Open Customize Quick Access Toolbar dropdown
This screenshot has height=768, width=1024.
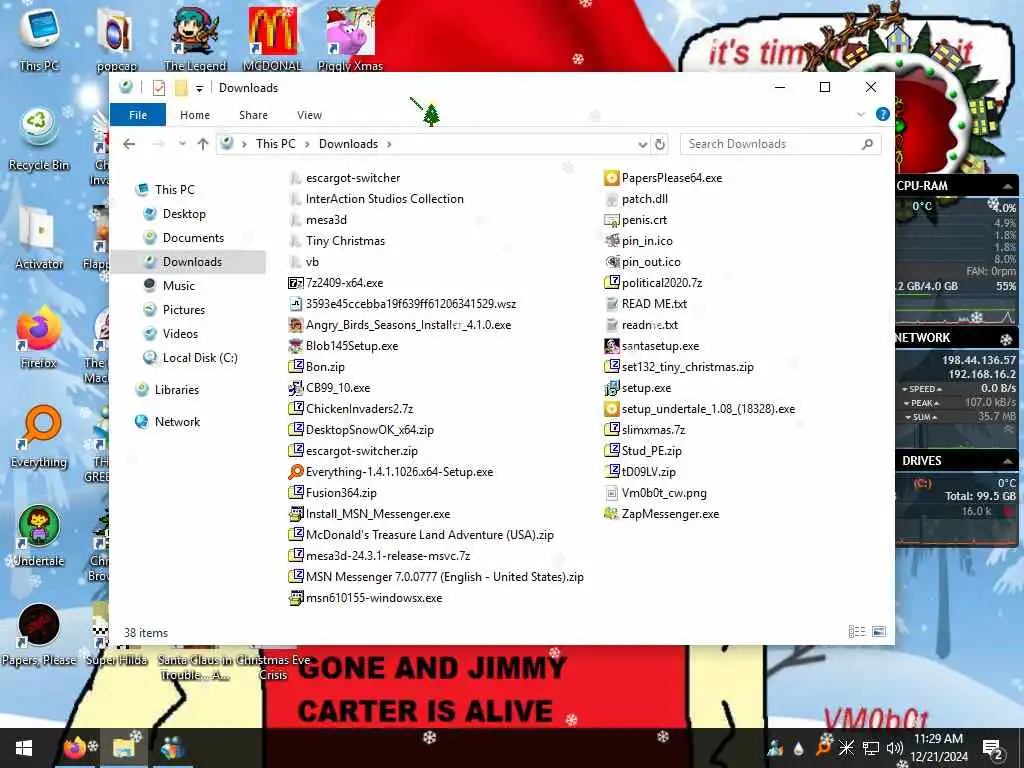199,88
